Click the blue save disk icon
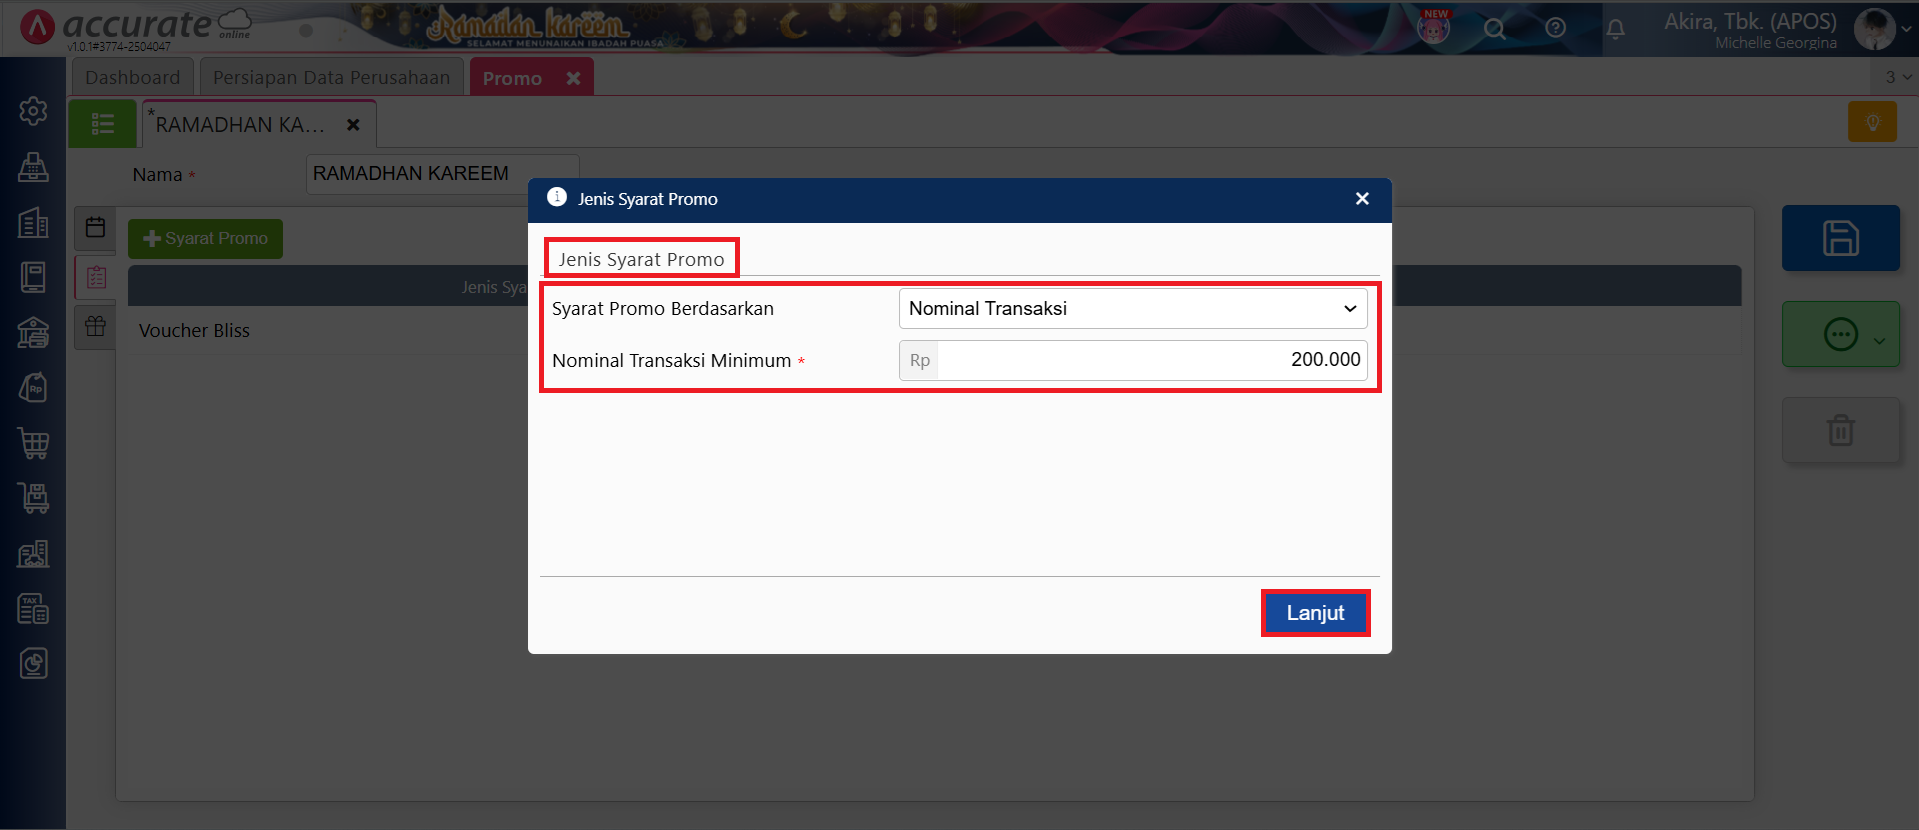 (1840, 238)
